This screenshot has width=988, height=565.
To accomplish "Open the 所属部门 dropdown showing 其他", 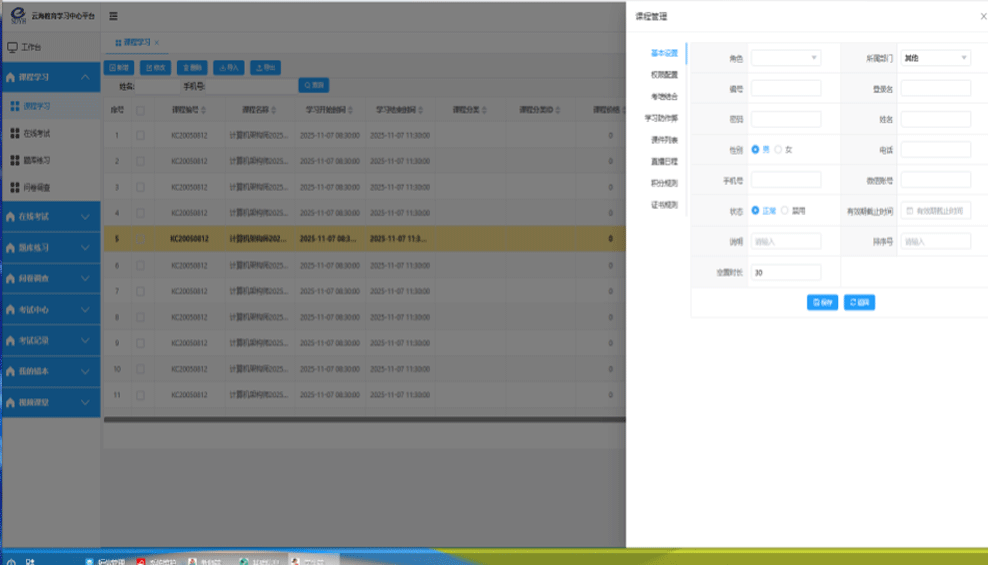I will [x=935, y=58].
